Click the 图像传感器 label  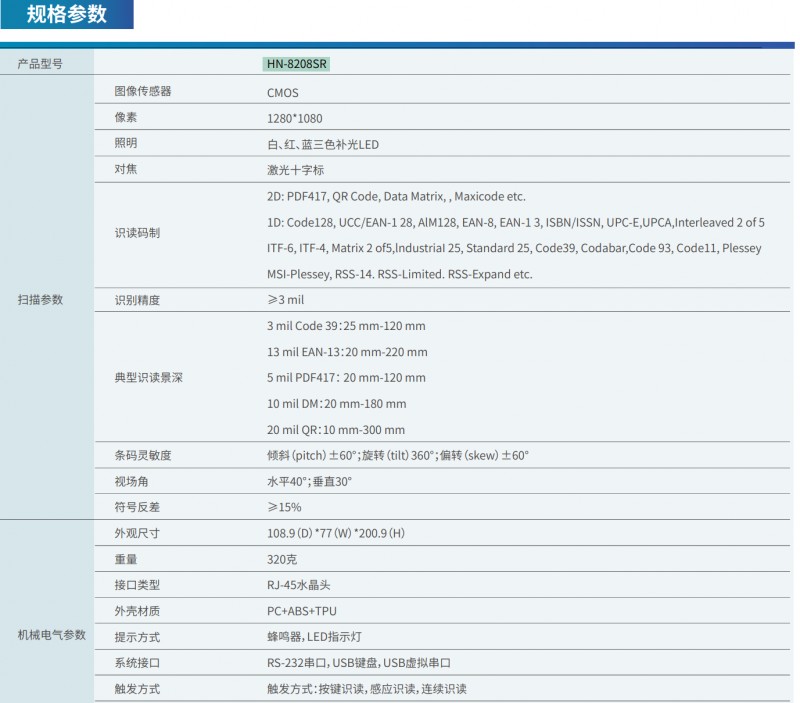pos(143,92)
